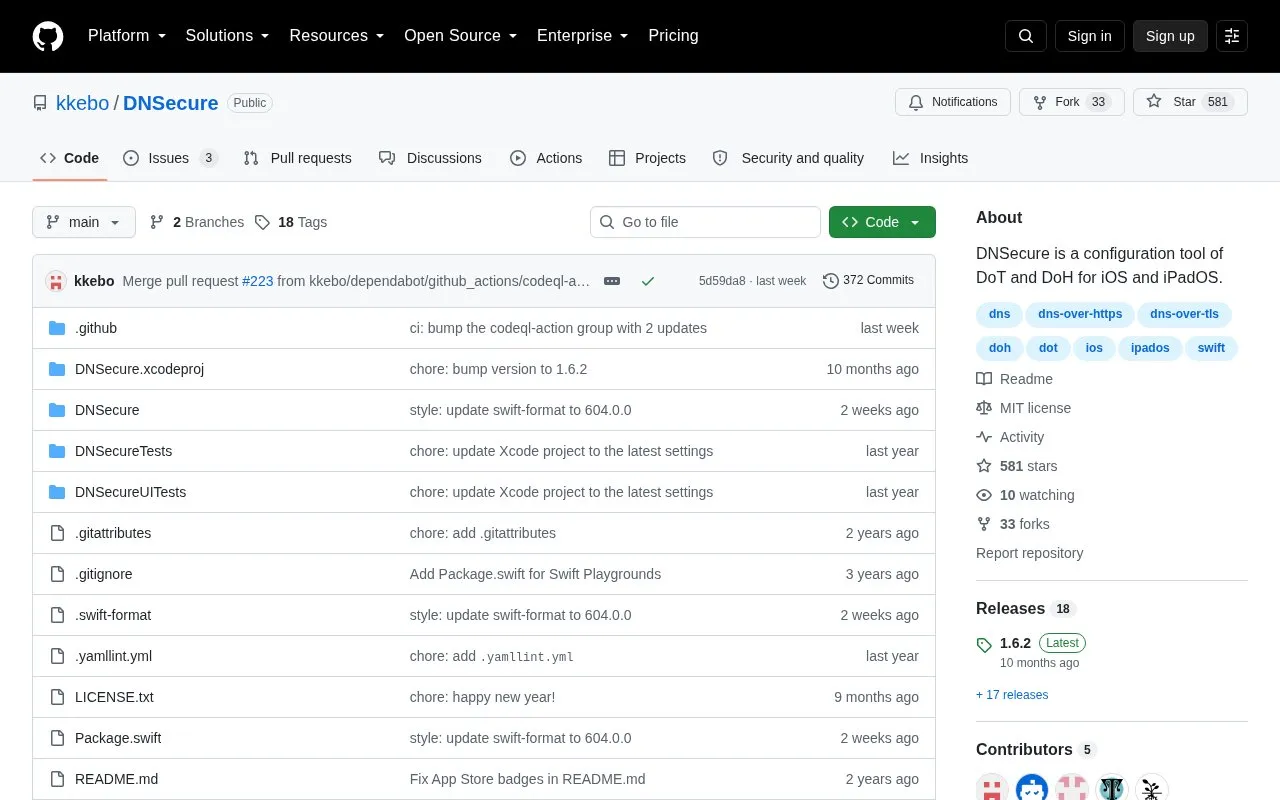Open the Pricing page

(673, 36)
